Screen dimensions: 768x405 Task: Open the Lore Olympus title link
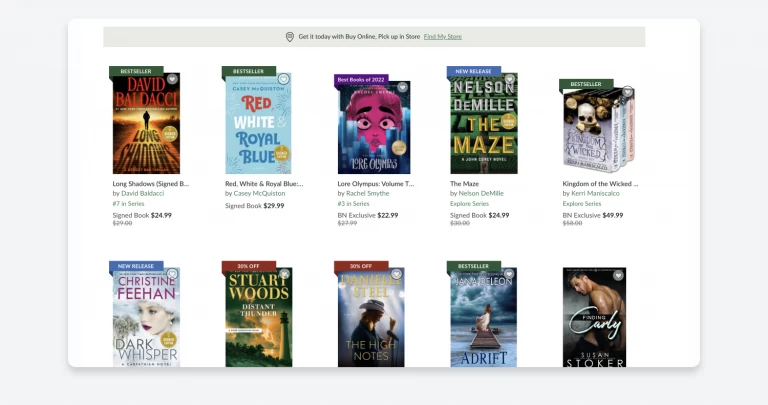(375, 184)
